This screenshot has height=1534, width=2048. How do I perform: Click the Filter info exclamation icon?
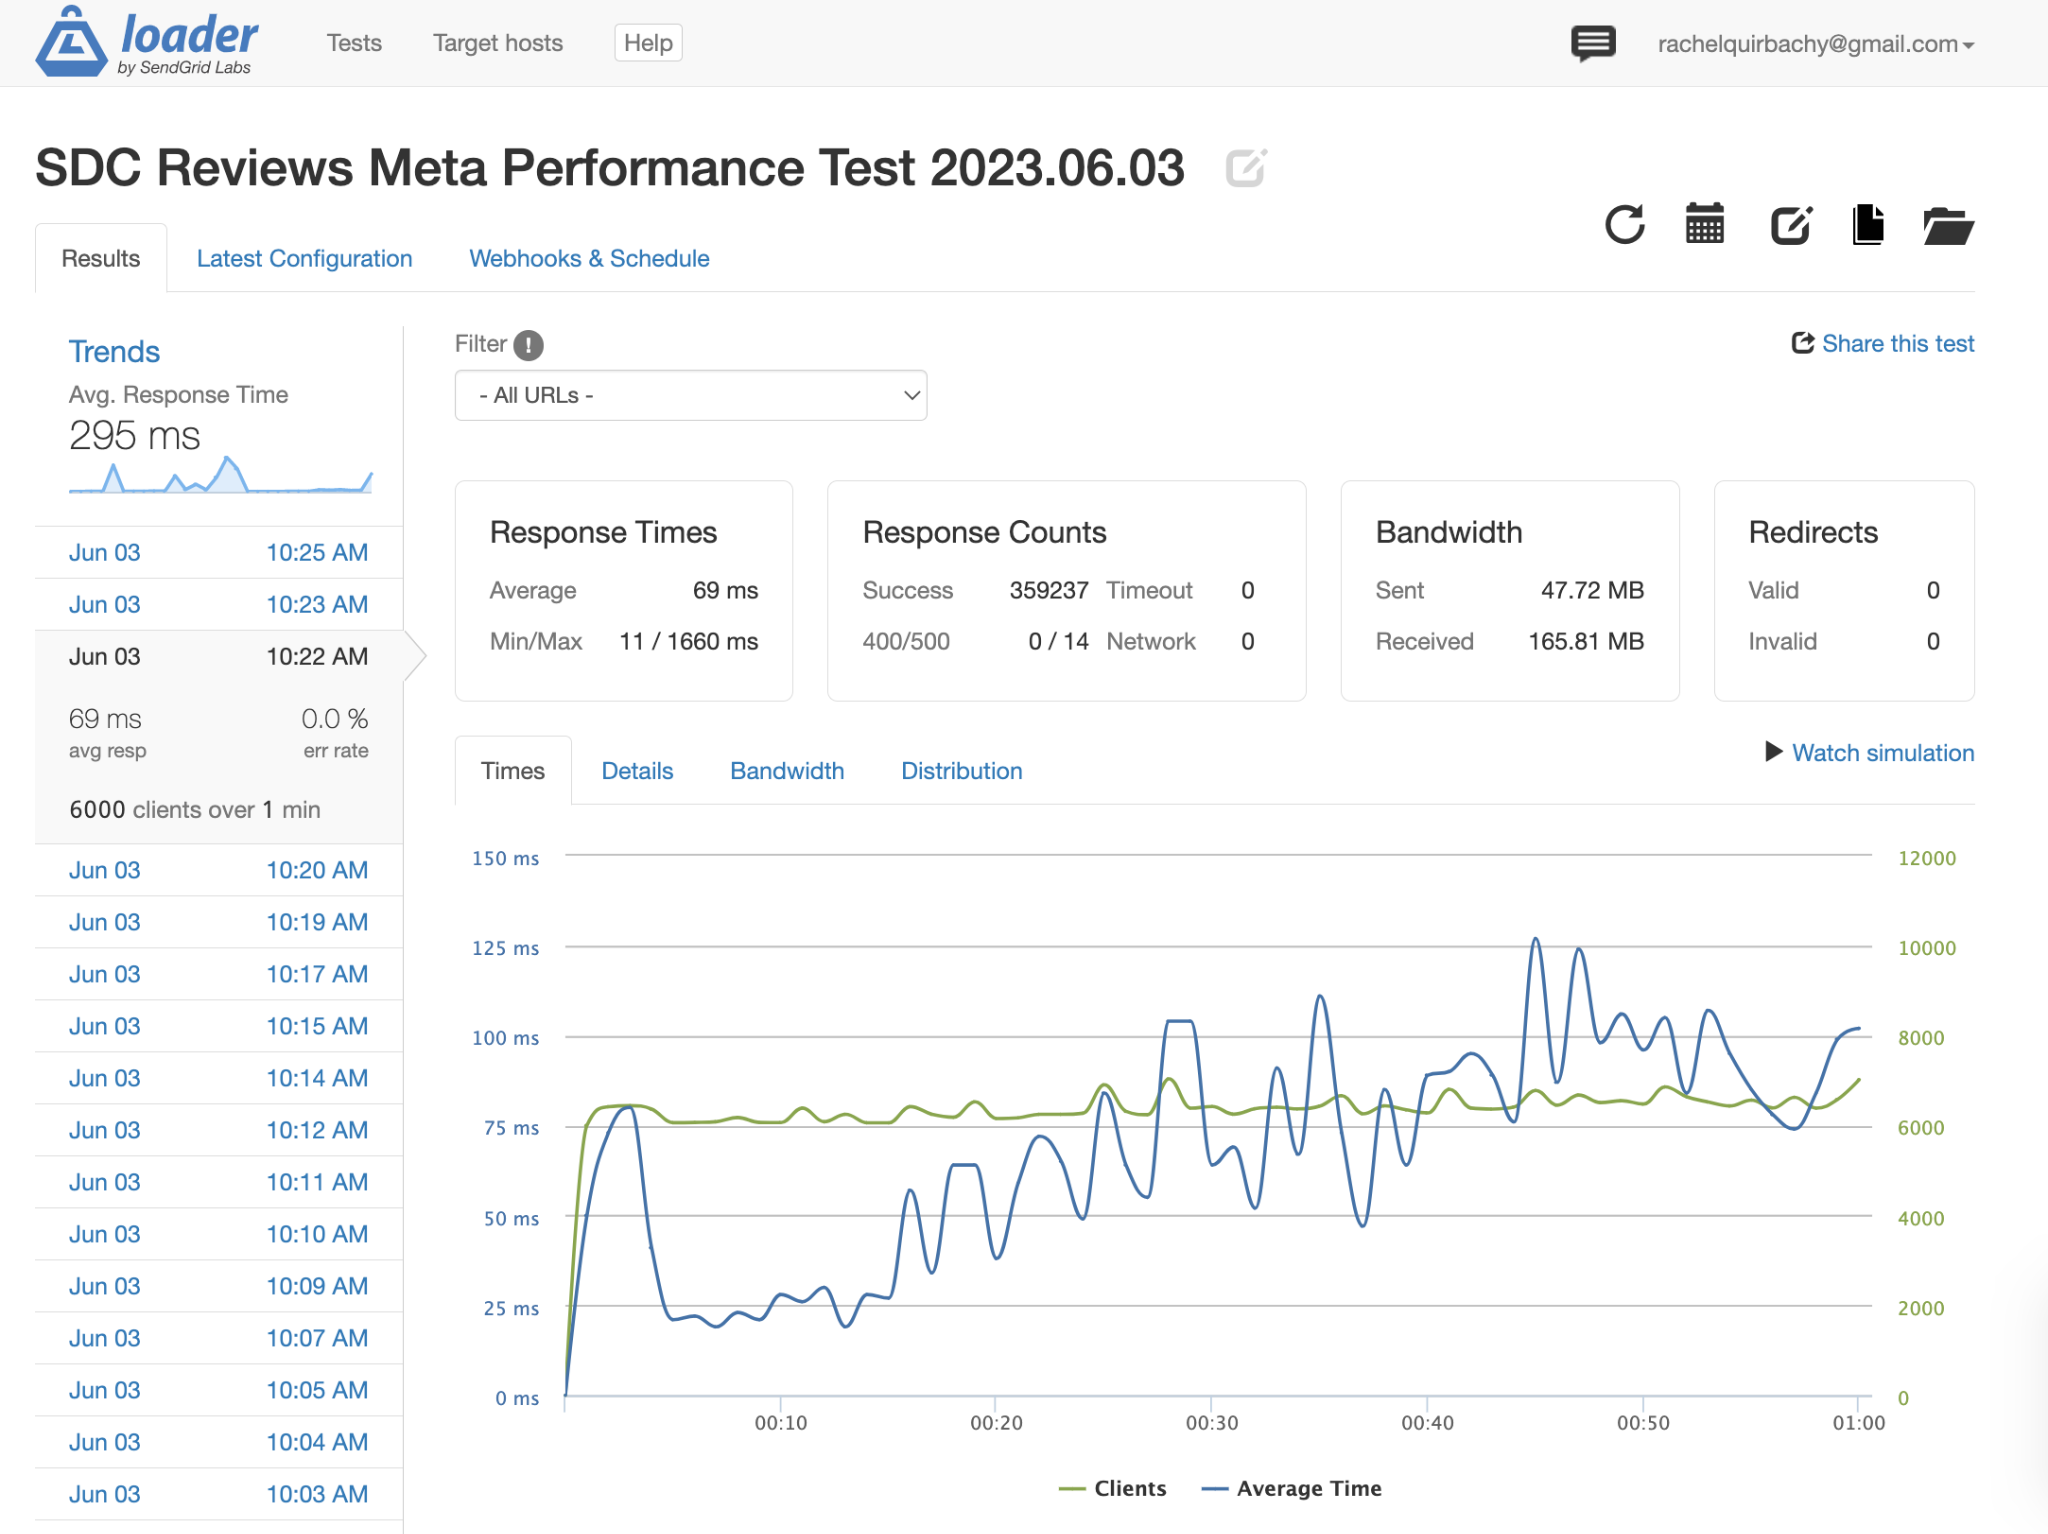point(528,345)
